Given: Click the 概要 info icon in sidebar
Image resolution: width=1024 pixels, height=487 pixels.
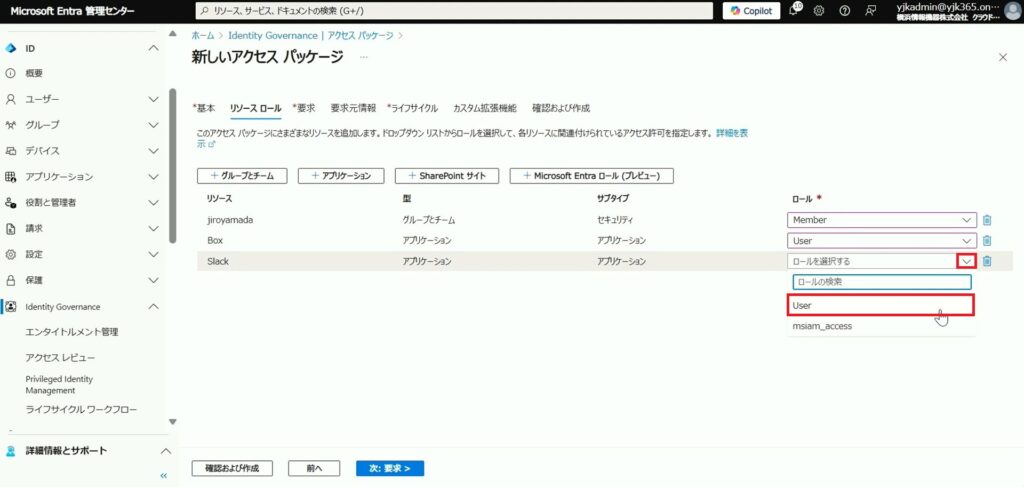Looking at the screenshot, I should coord(10,74).
